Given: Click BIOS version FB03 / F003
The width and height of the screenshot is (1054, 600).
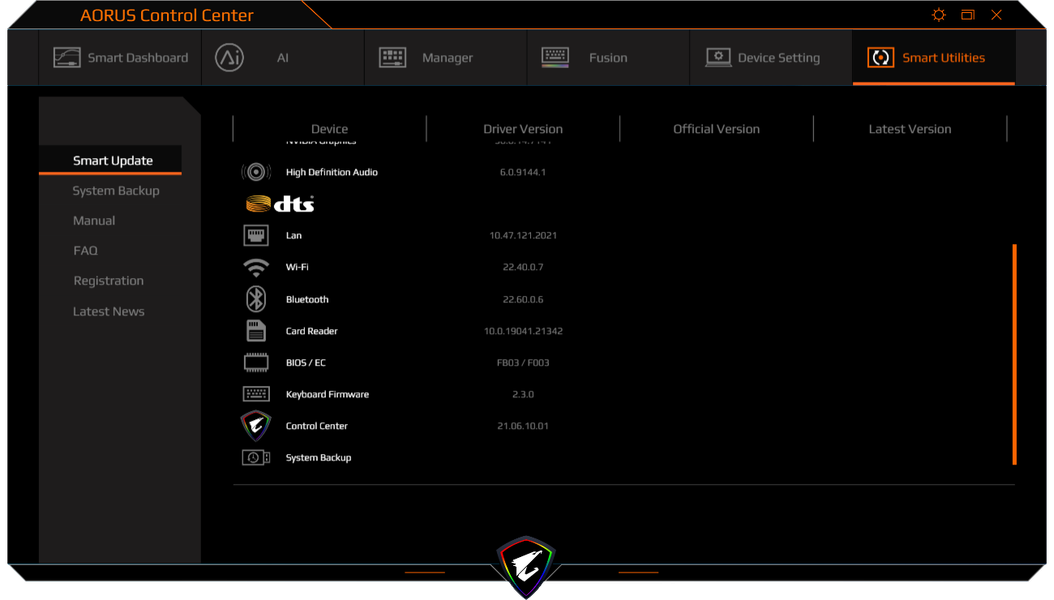Looking at the screenshot, I should [523, 362].
